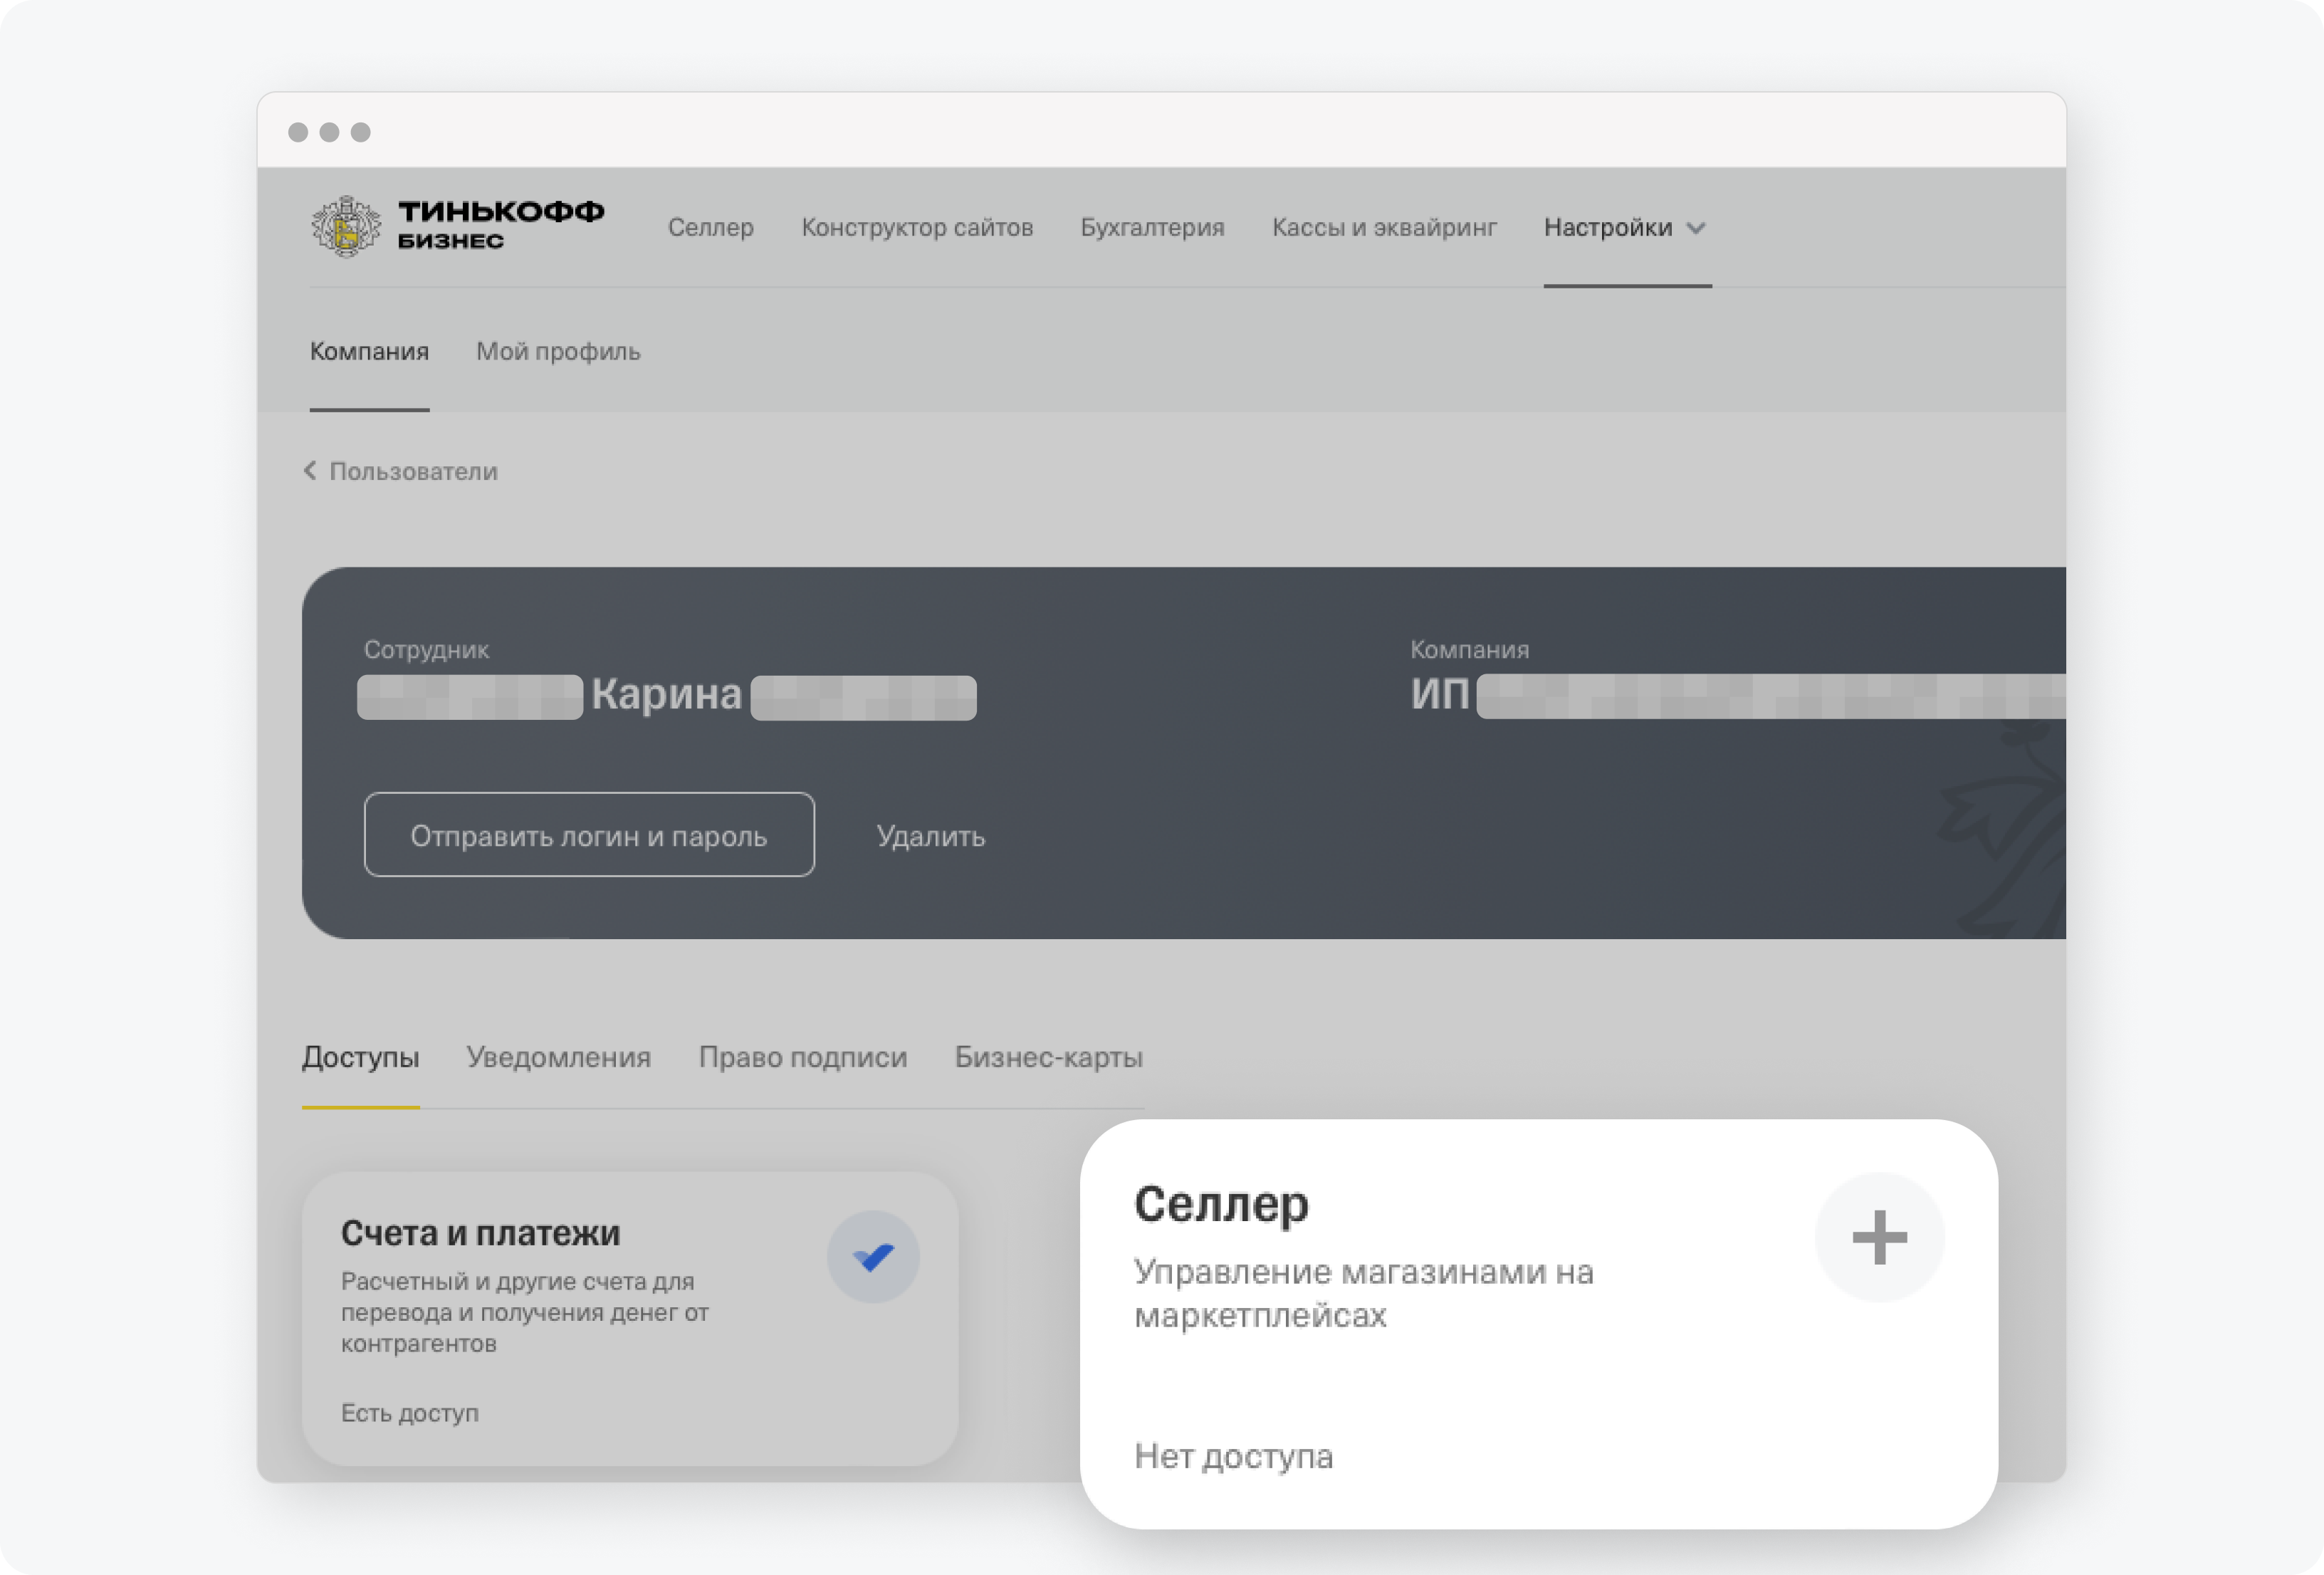Click the Нет доступа status text
The image size is (2324, 1575).
(1234, 1457)
